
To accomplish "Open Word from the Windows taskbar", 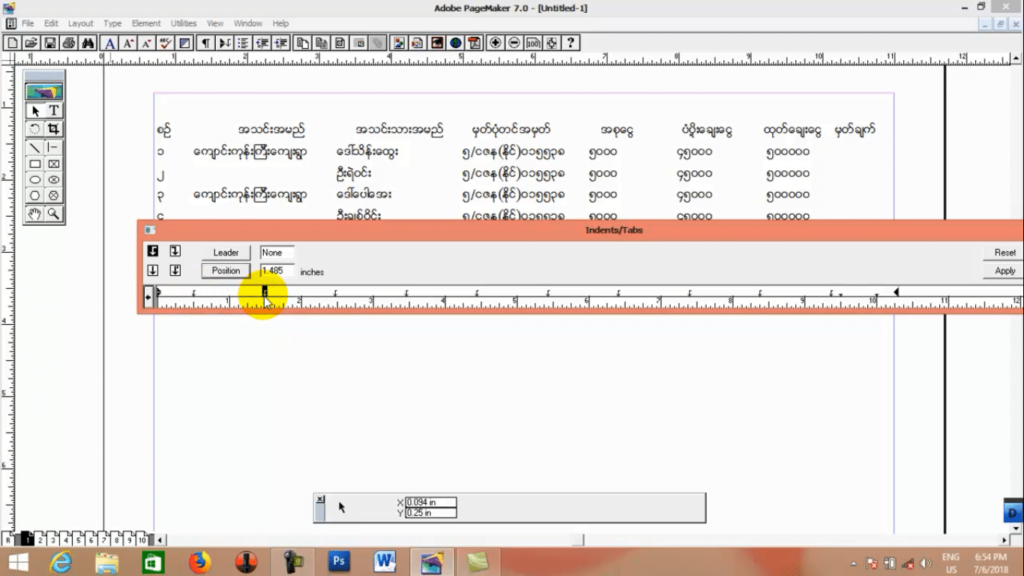I will click(x=385, y=562).
